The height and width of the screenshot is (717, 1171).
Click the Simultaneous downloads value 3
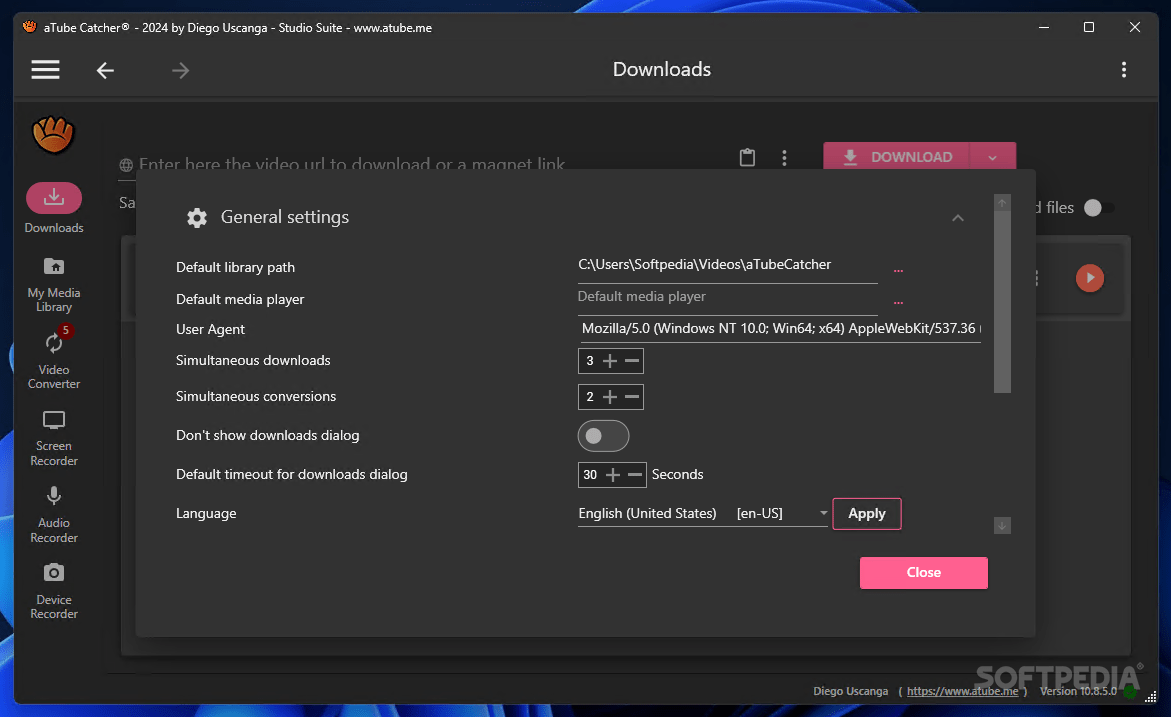(x=589, y=361)
